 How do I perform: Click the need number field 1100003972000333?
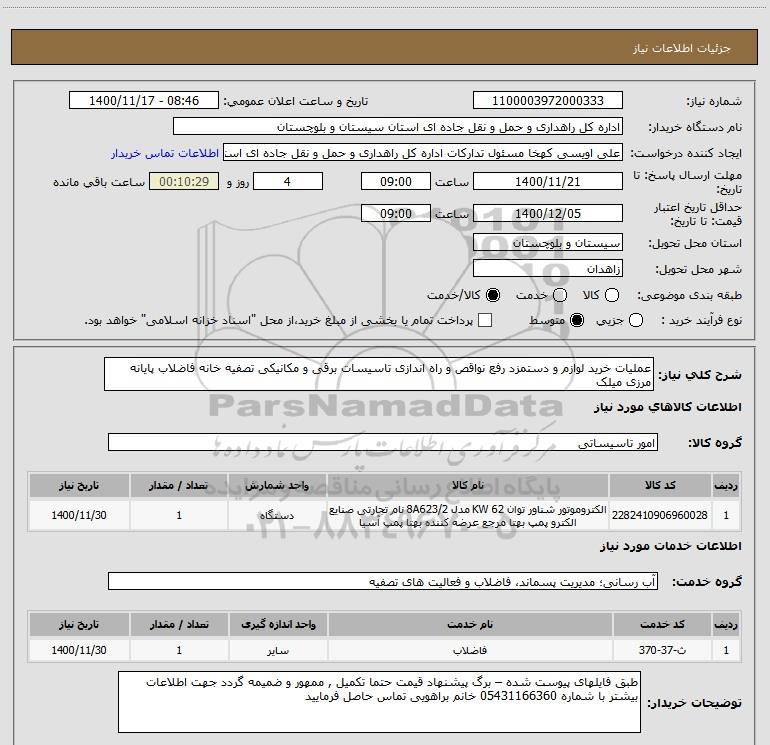point(548,101)
